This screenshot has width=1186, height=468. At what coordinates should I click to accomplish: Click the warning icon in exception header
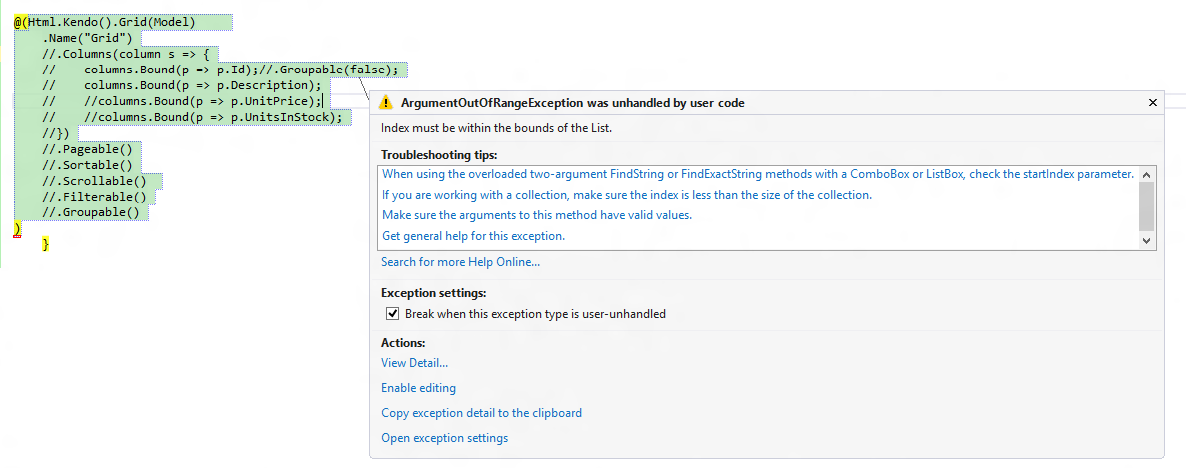point(386,103)
